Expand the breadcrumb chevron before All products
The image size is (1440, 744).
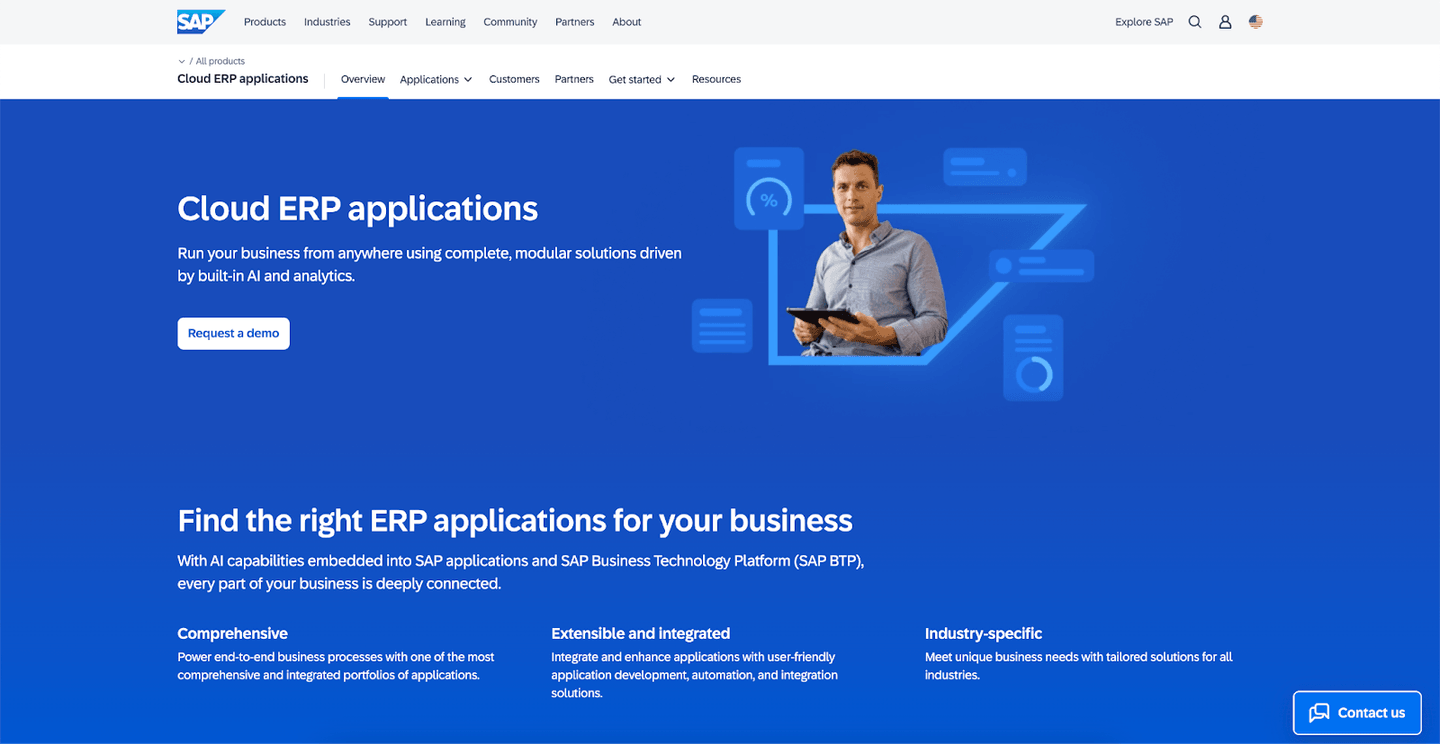[x=181, y=62]
